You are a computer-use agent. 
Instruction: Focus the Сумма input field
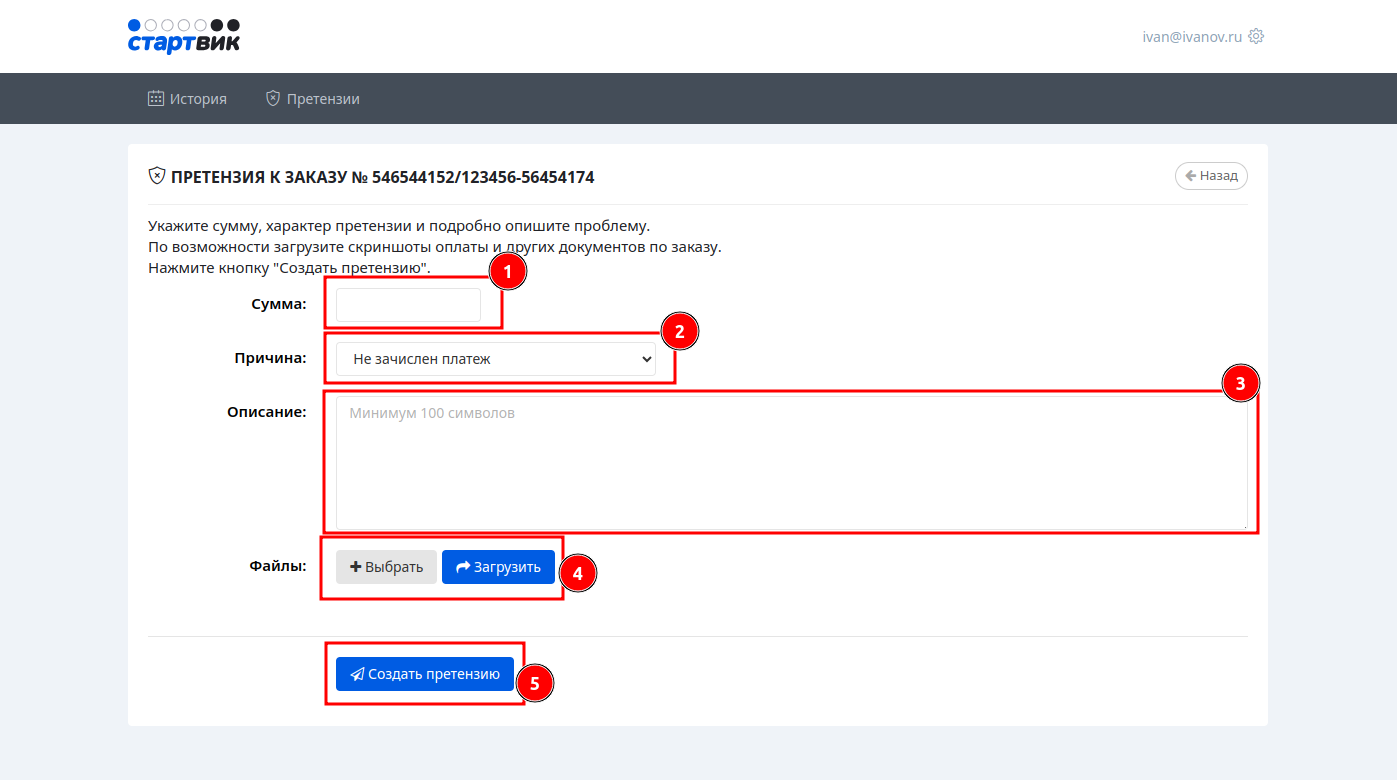tap(408, 305)
